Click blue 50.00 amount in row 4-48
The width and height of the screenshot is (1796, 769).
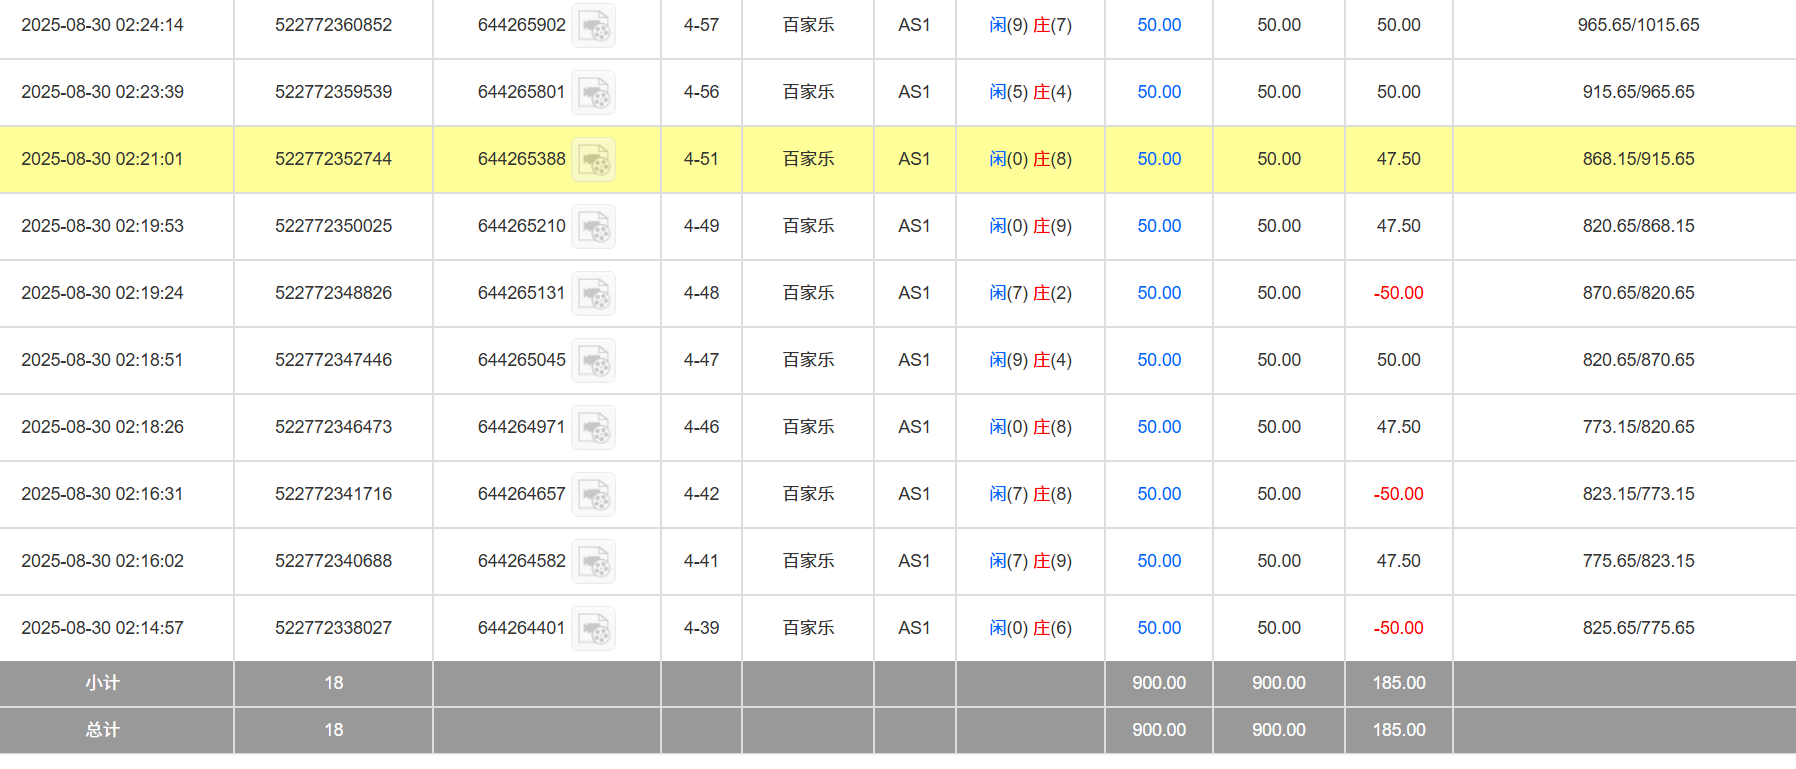click(x=1159, y=293)
